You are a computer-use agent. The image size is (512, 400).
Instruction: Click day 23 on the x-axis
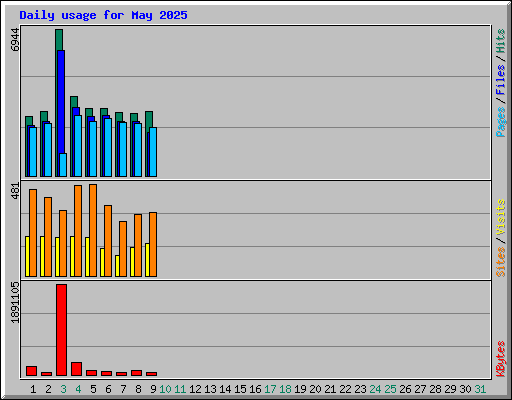click(x=360, y=389)
